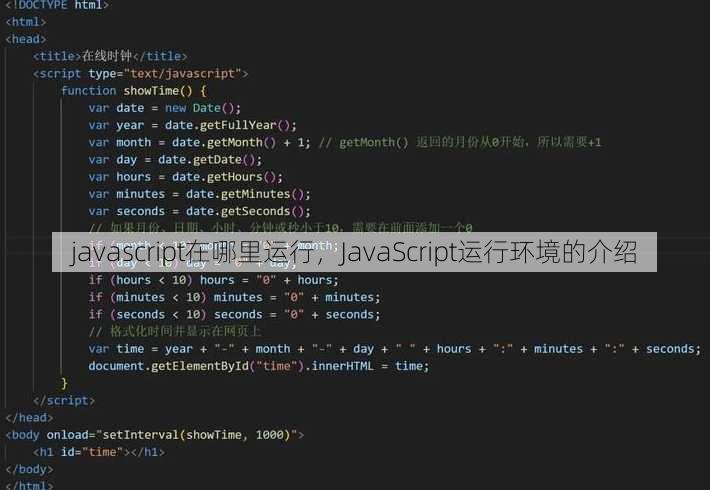Click the 'var hours = date.getHours();' line
Screen dimensions: 710x490
coord(186,177)
